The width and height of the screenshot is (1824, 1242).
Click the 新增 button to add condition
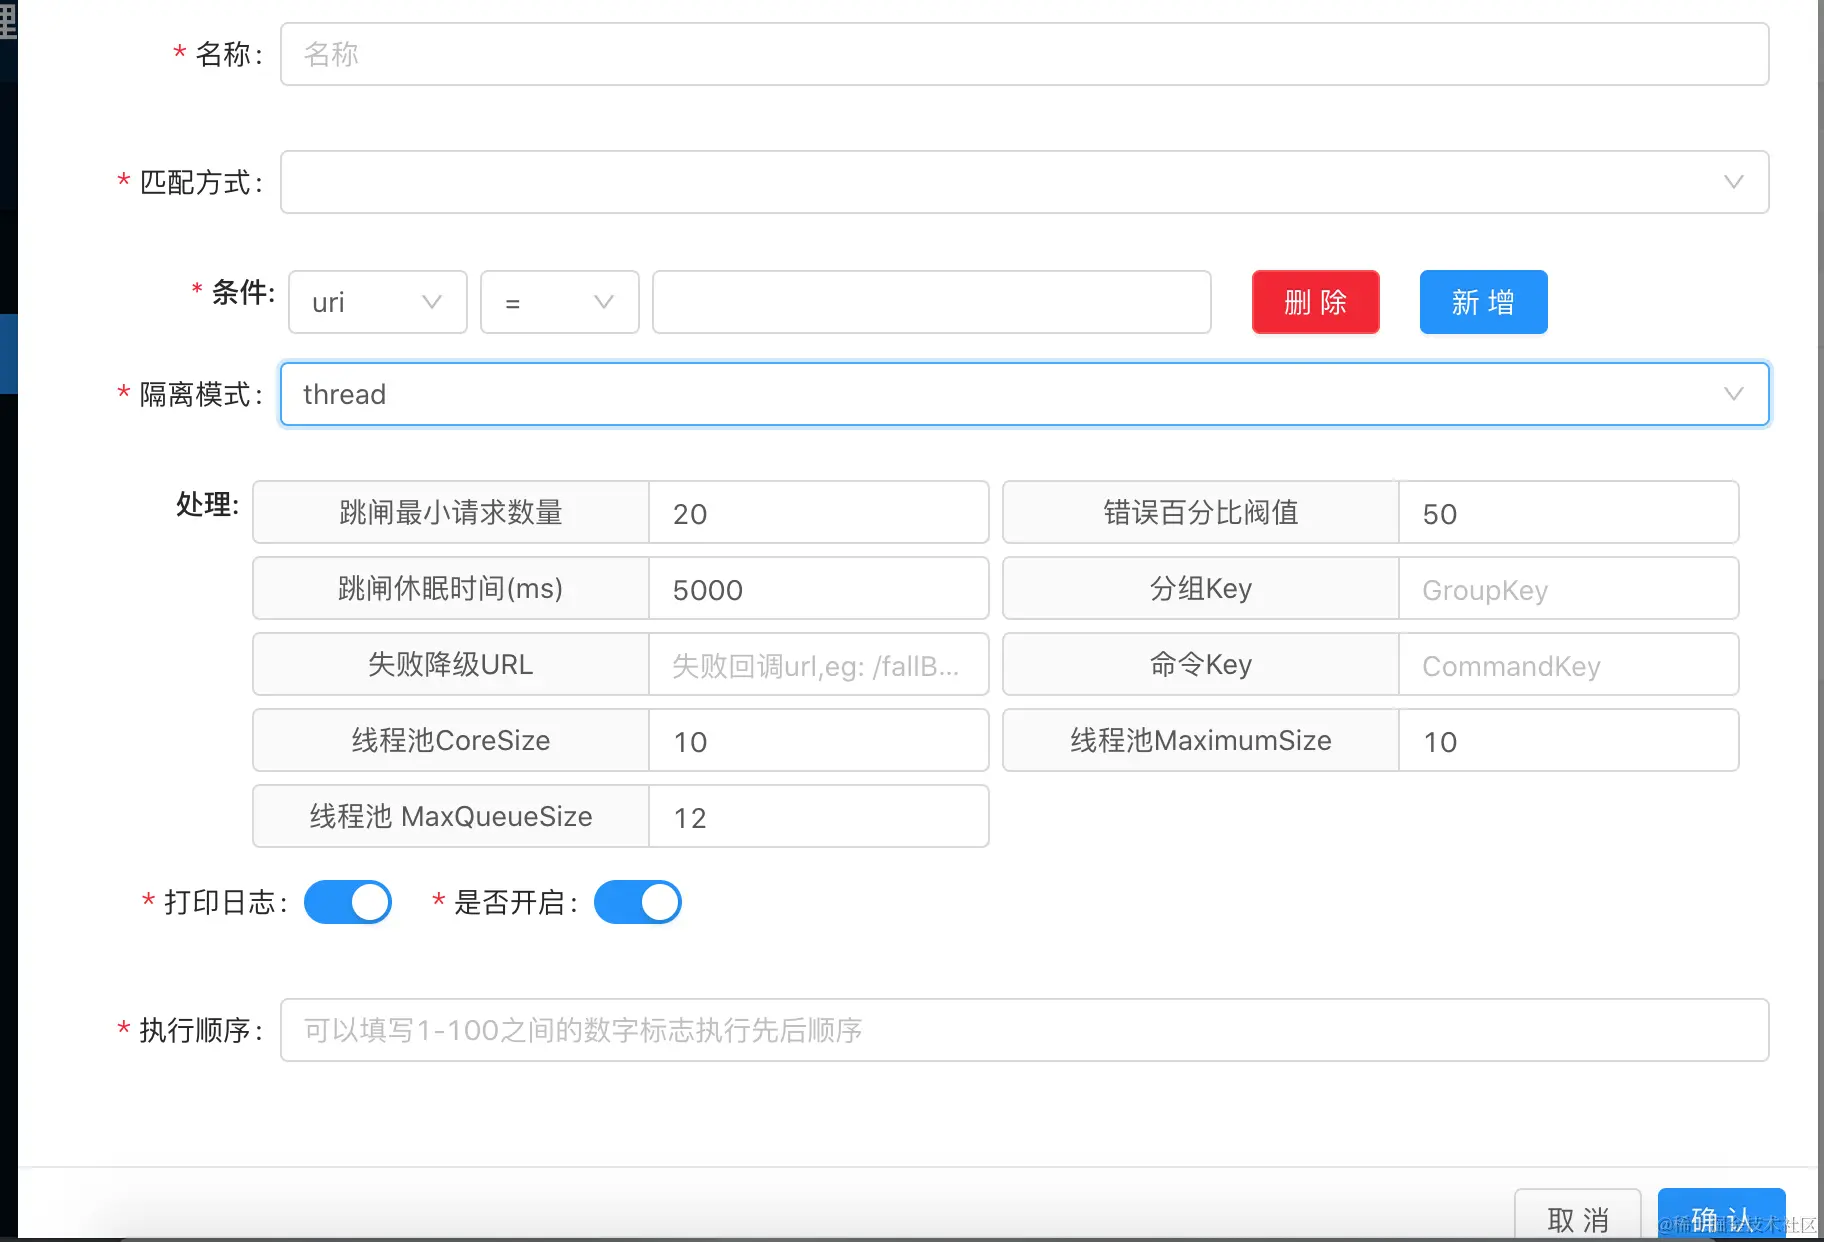coord(1483,302)
